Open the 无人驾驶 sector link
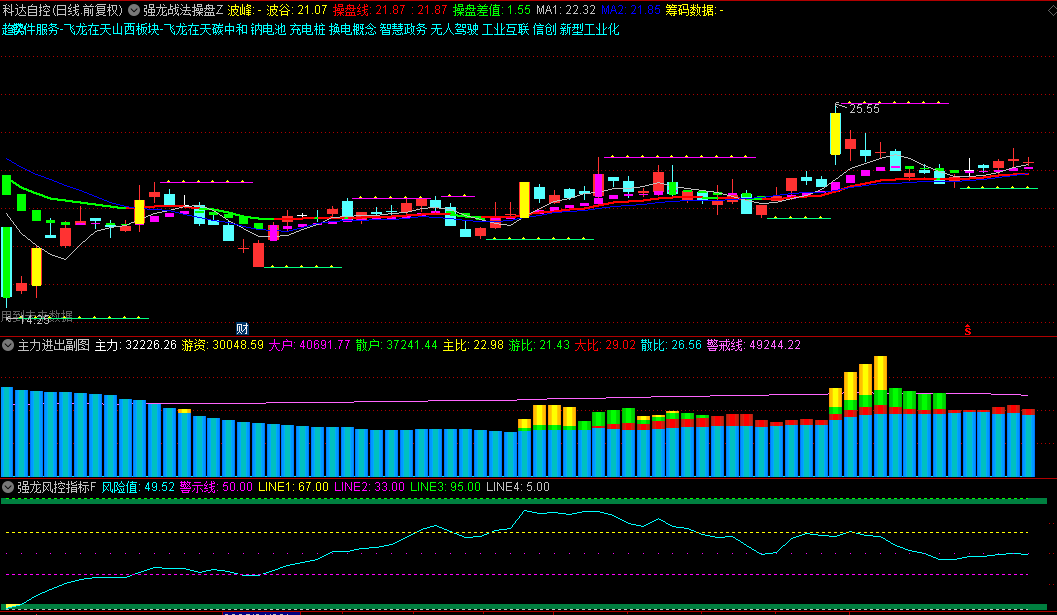 [x=454, y=29]
